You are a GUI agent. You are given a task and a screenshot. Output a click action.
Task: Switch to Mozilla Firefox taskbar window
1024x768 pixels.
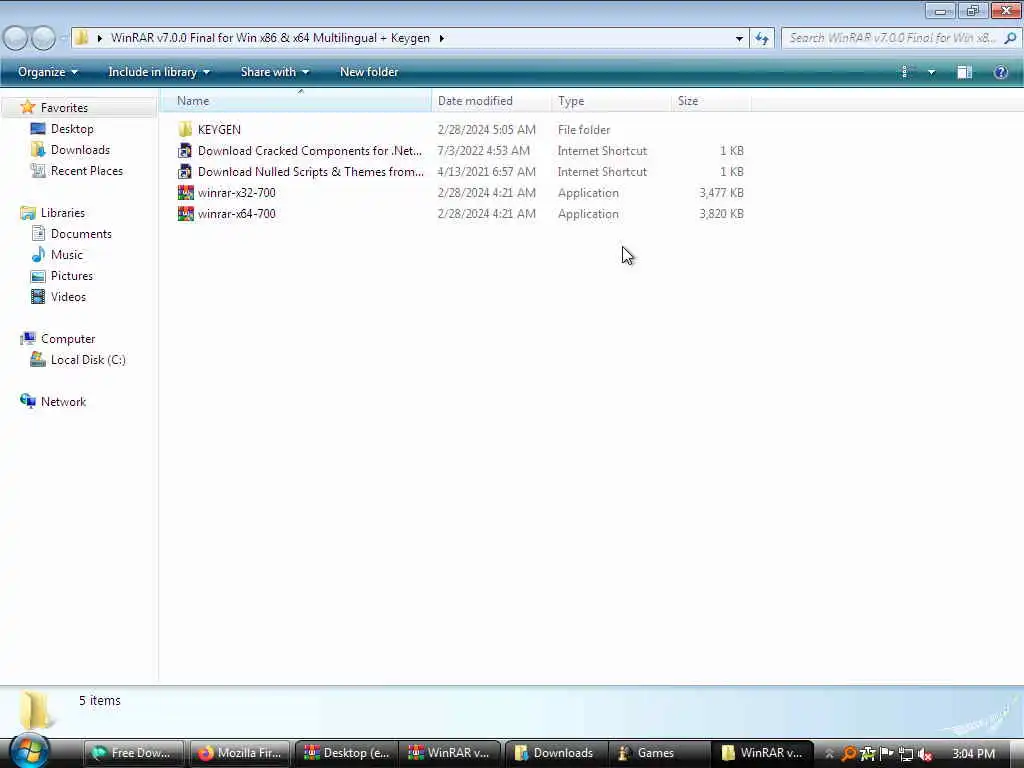pos(240,753)
